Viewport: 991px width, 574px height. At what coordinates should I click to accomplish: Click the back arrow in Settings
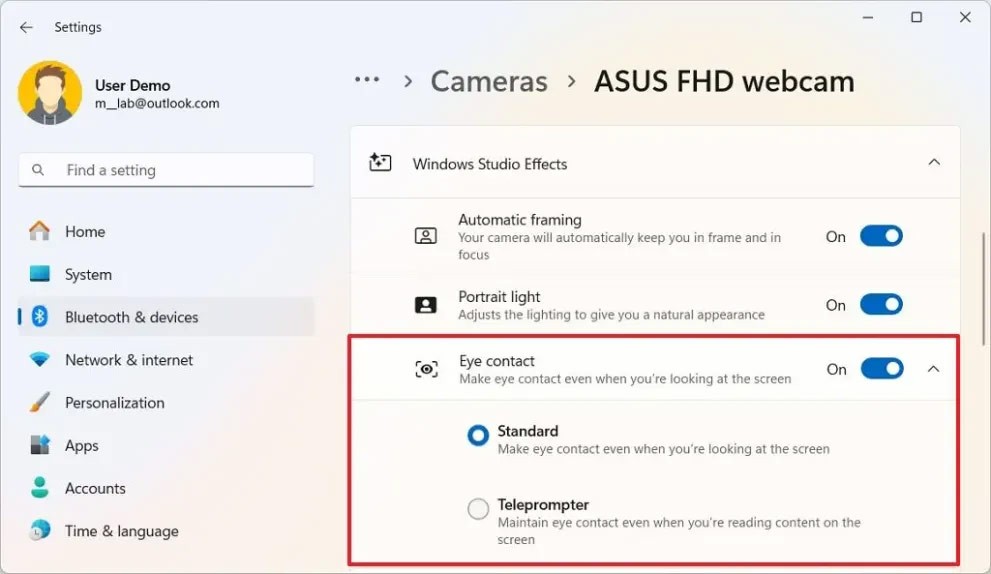pyautogui.click(x=26, y=27)
